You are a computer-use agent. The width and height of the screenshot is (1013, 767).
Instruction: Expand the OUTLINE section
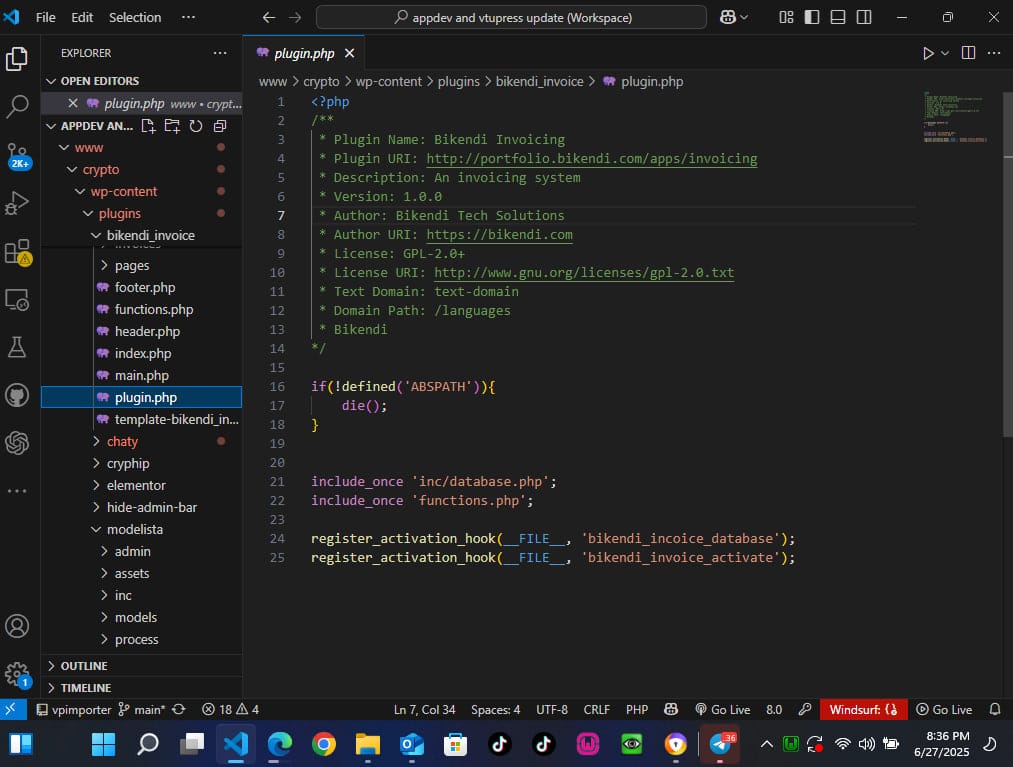pyautogui.click(x=84, y=666)
